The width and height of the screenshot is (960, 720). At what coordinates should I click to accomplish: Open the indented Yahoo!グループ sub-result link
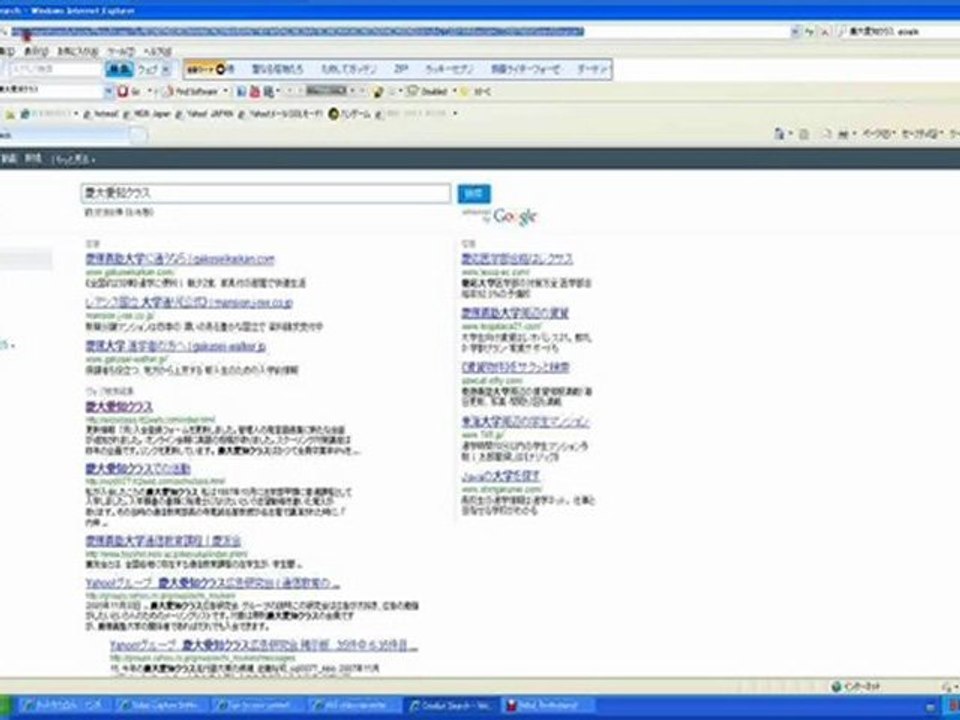click(x=264, y=645)
